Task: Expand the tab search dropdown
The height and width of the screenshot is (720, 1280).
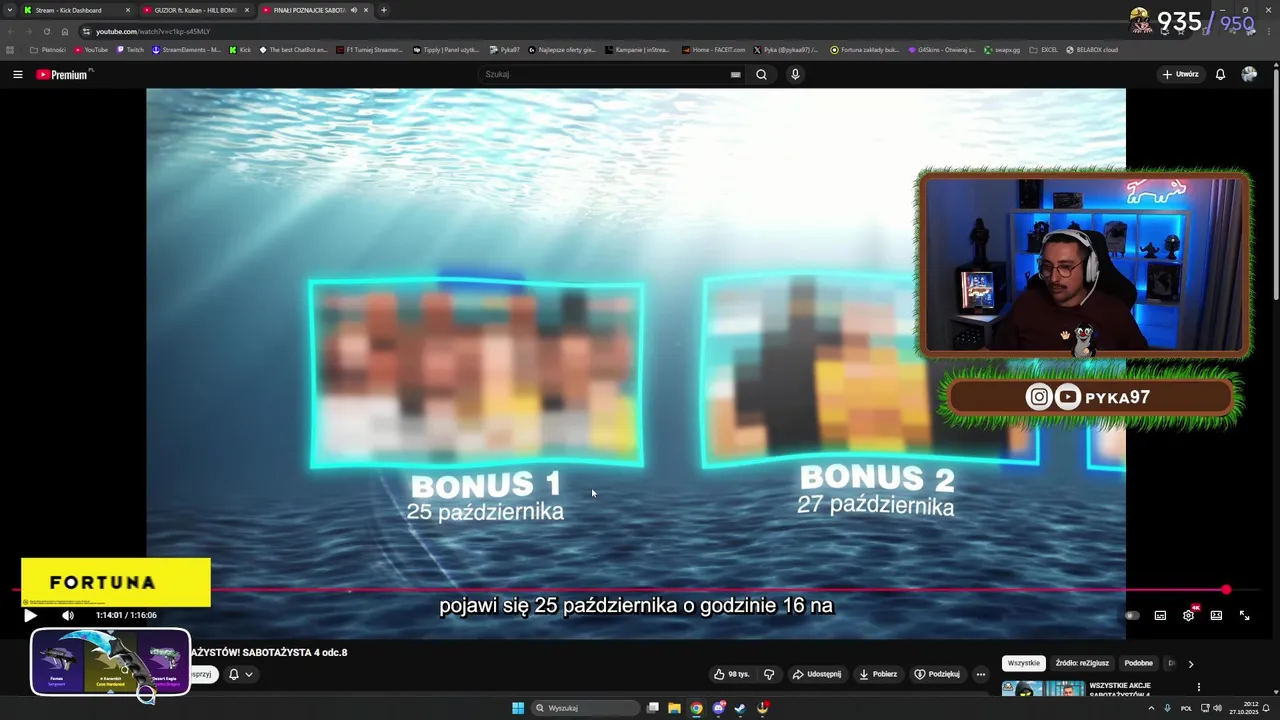Action: (10, 10)
